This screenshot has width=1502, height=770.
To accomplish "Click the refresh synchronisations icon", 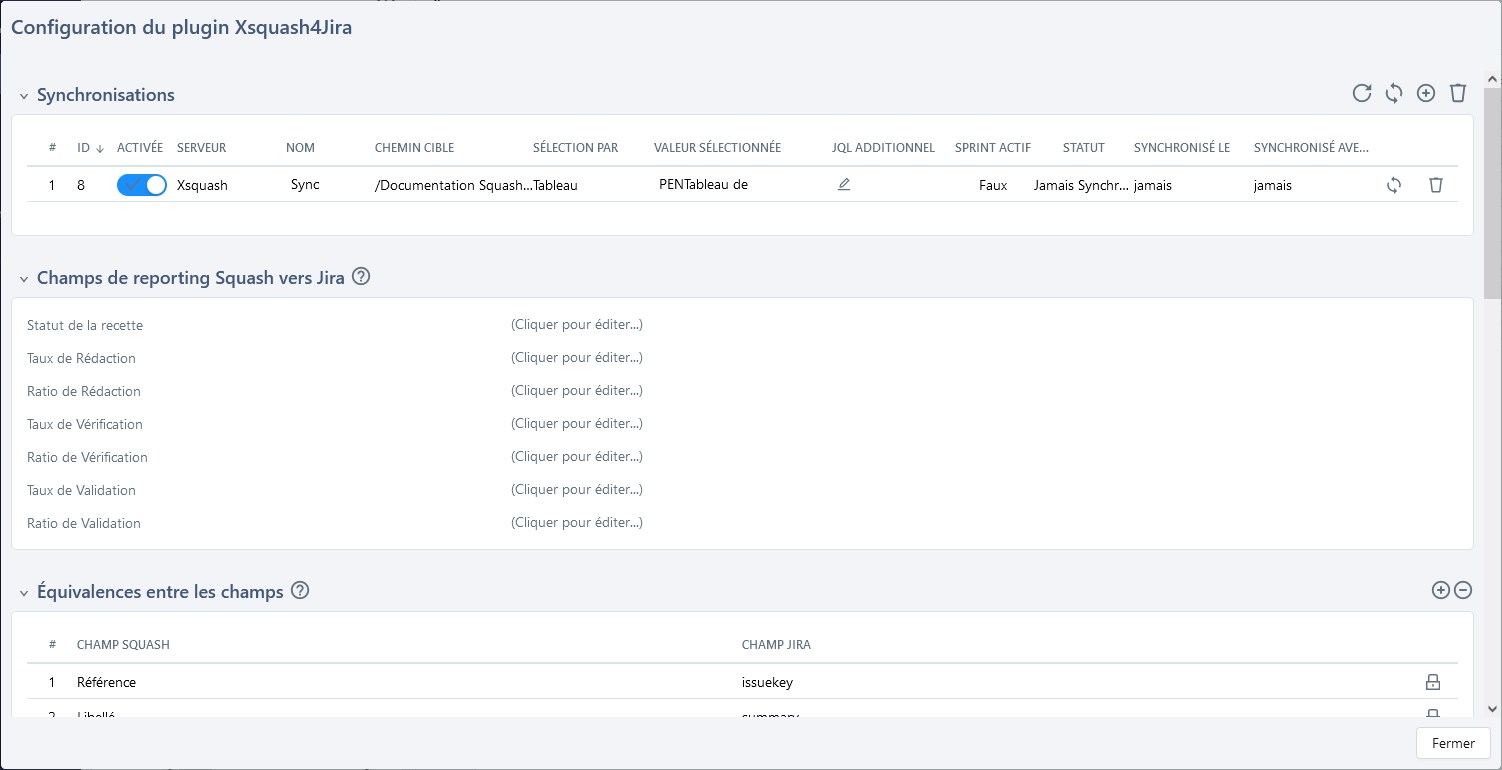I will pos(1362,93).
